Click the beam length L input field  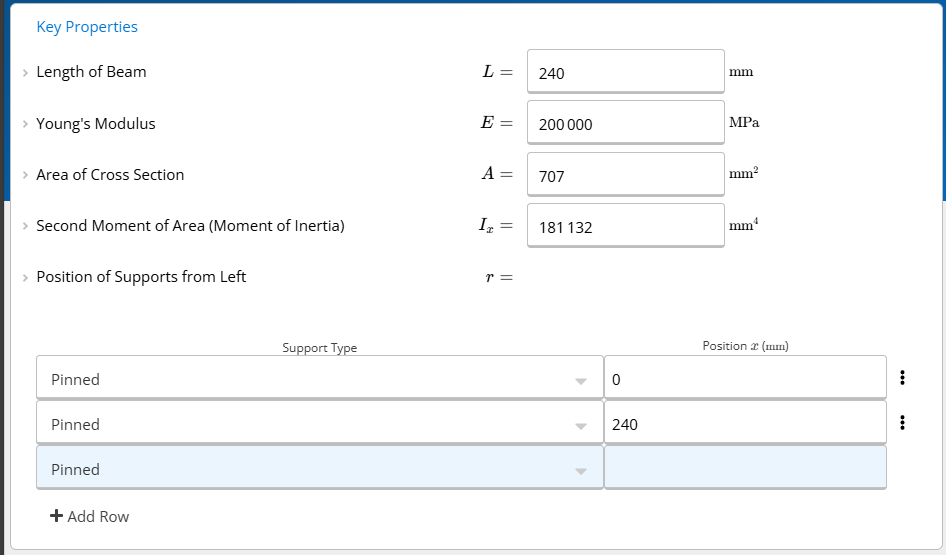(x=626, y=72)
